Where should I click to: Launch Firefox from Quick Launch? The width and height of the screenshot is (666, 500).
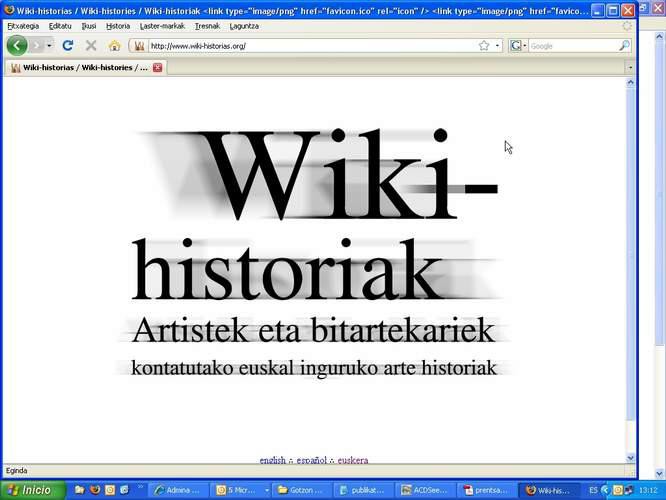point(95,490)
